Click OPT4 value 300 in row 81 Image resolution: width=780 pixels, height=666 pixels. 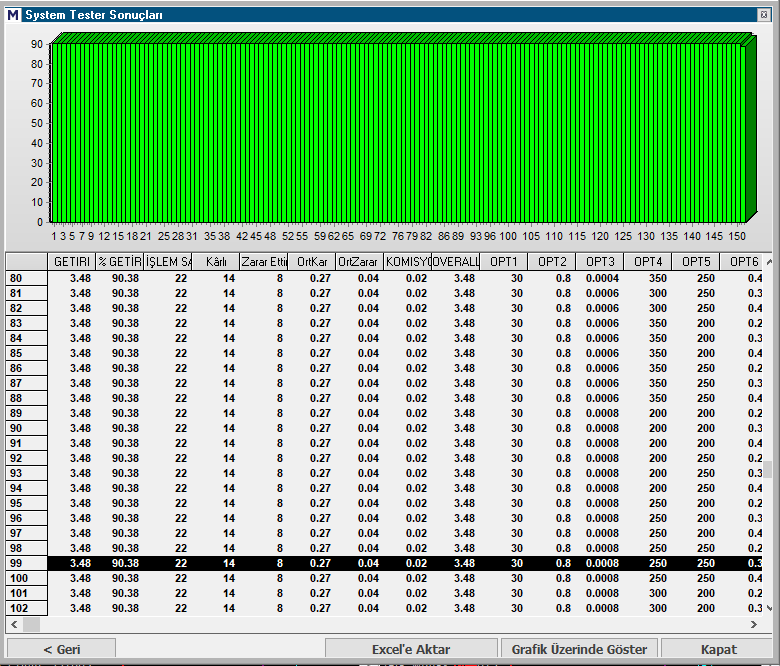click(658, 293)
